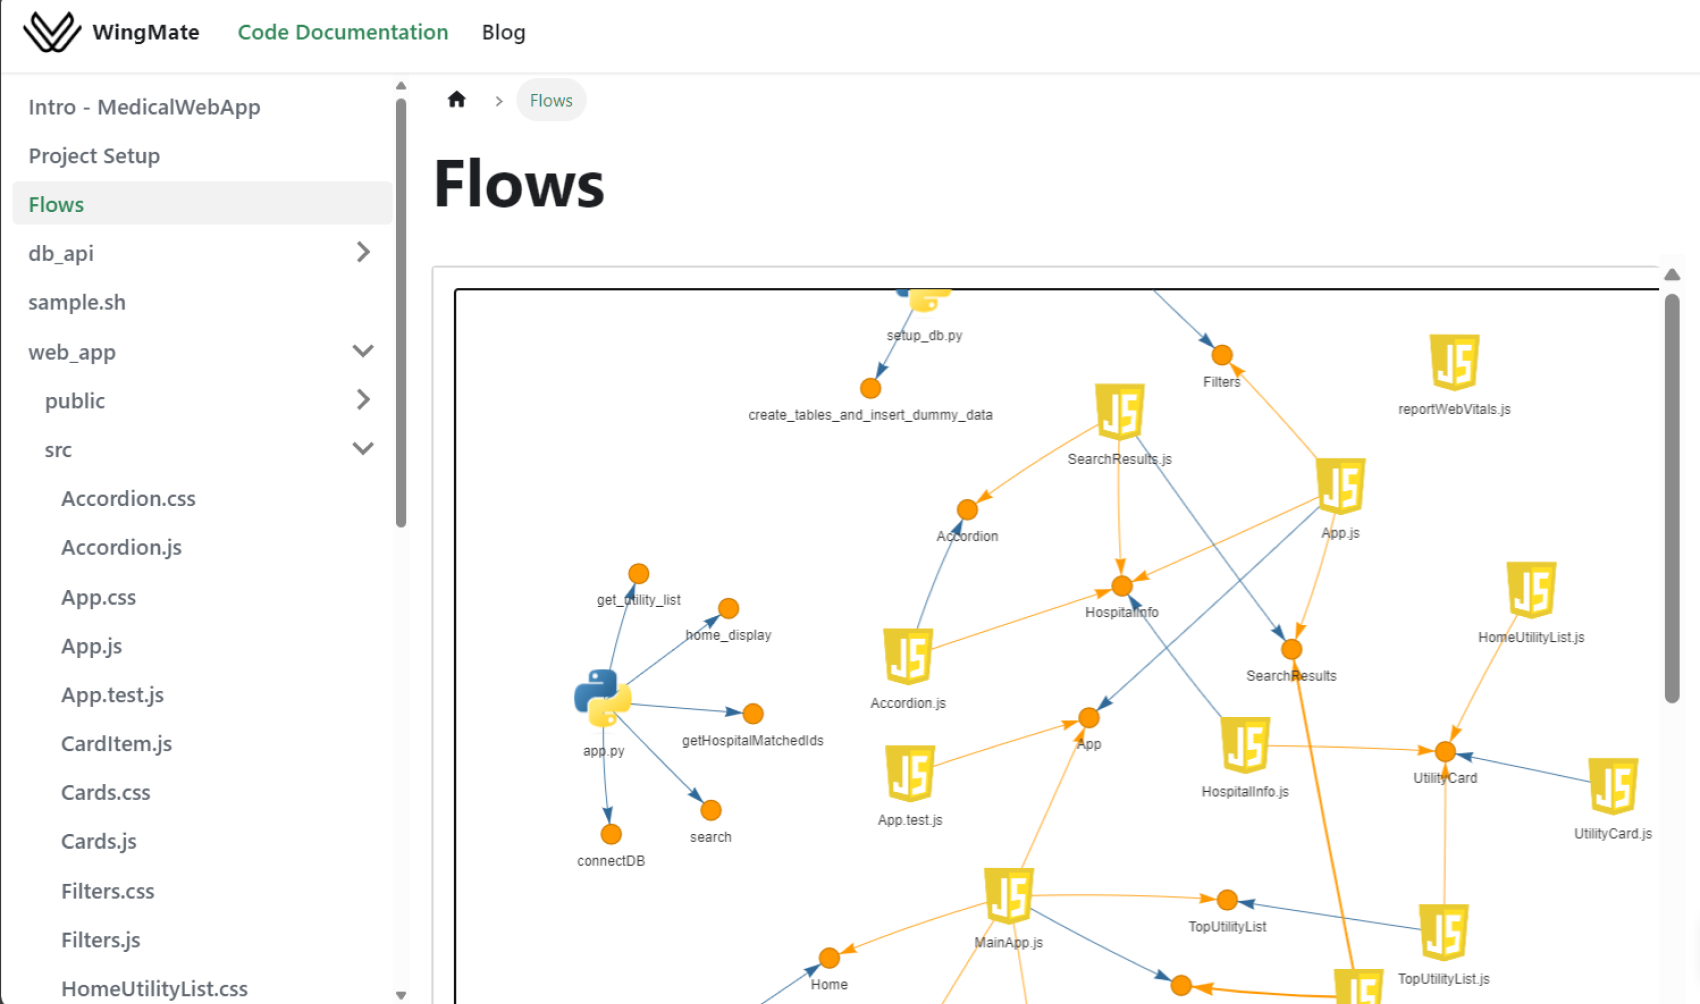Open the src folder label

[x=58, y=450]
